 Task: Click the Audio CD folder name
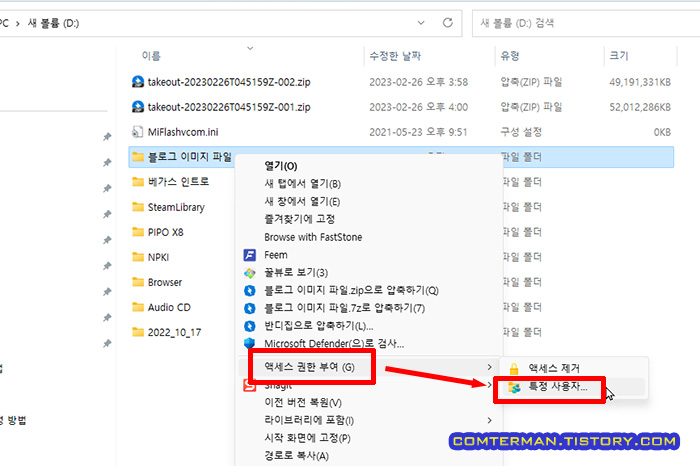169,307
